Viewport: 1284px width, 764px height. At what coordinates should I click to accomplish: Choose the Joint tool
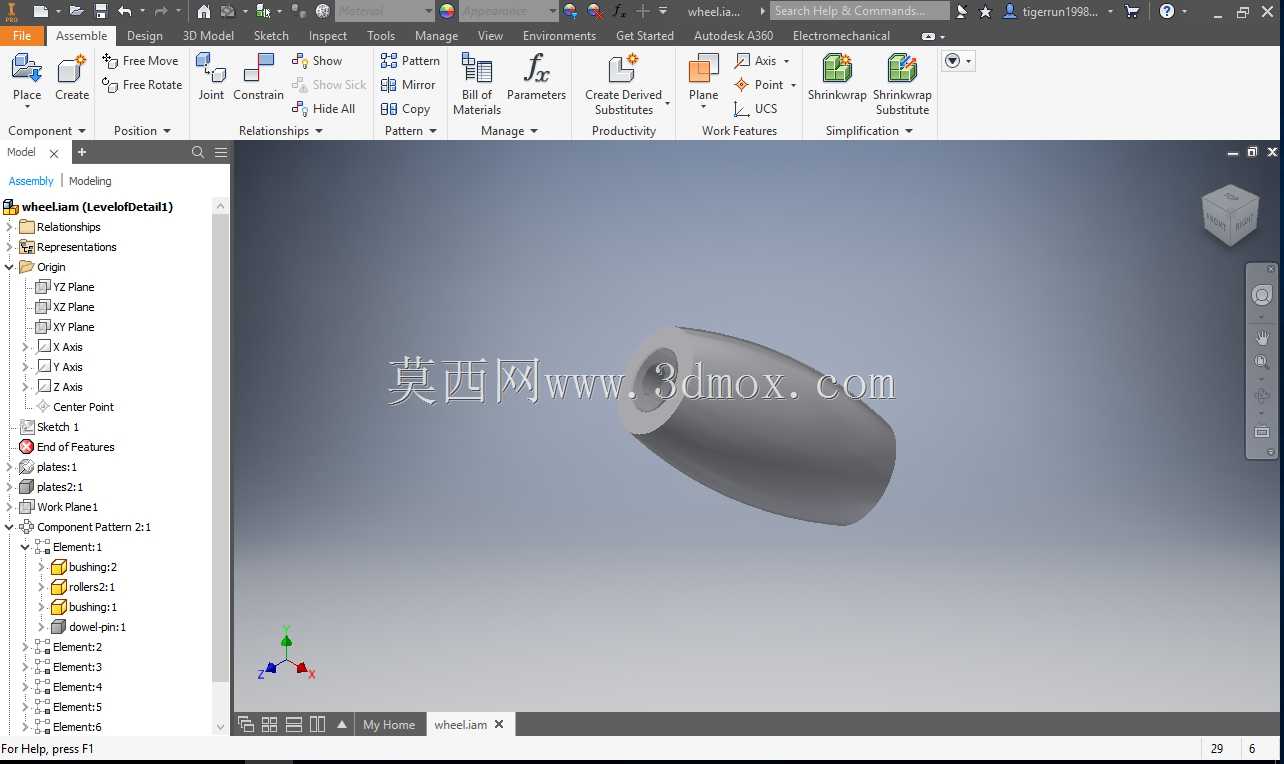[x=211, y=78]
